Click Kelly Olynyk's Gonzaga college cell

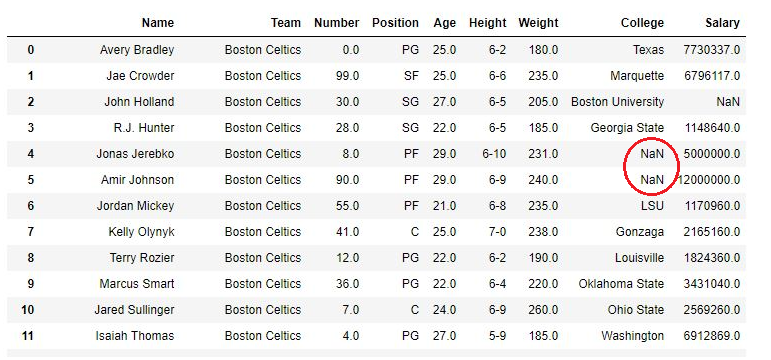pyautogui.click(x=640, y=232)
